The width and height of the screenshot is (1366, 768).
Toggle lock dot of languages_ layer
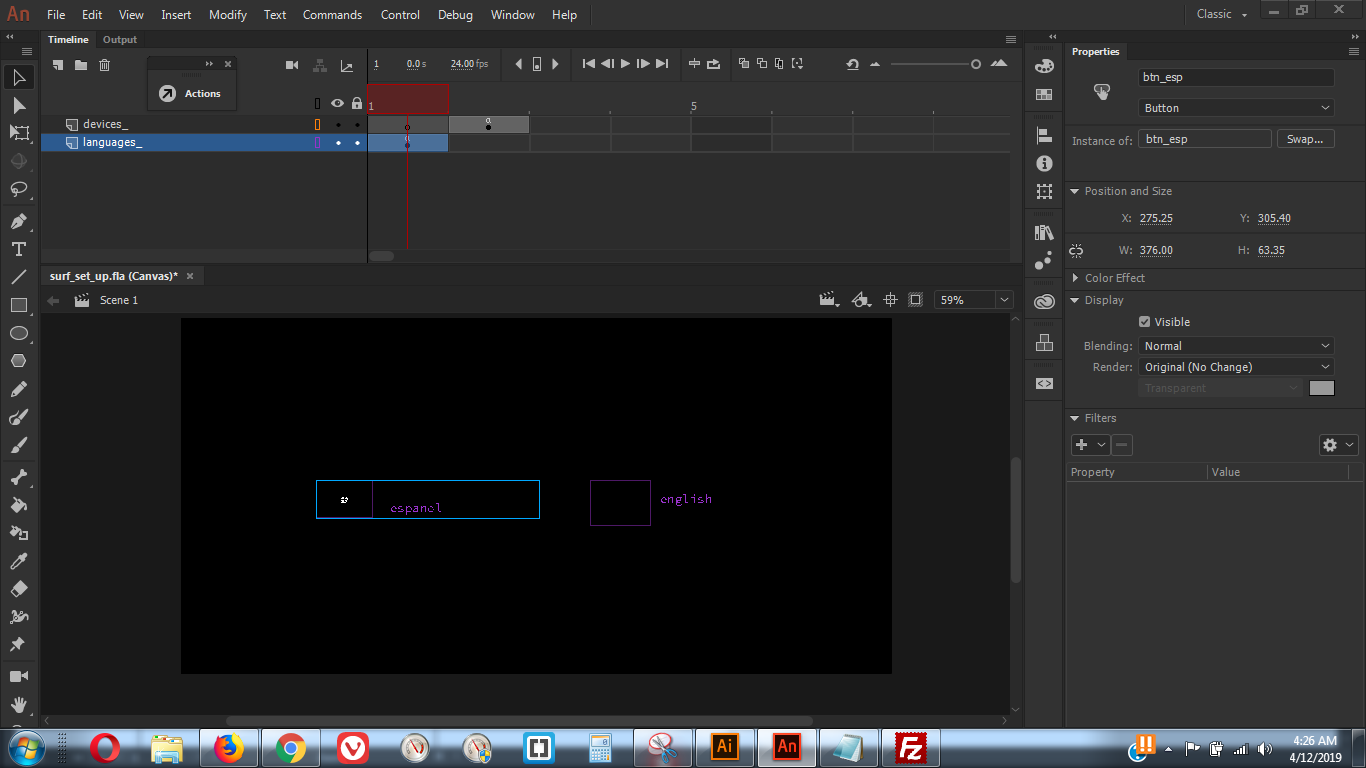(357, 143)
